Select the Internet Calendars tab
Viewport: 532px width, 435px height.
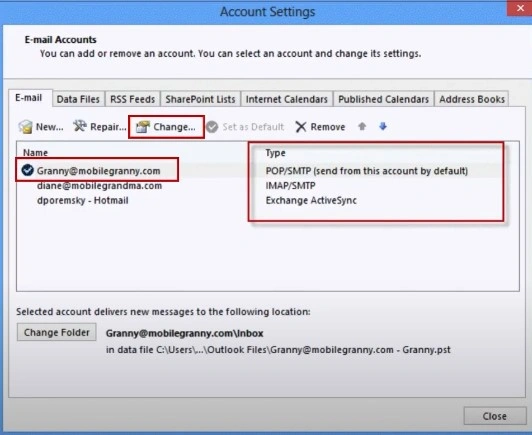pos(287,99)
